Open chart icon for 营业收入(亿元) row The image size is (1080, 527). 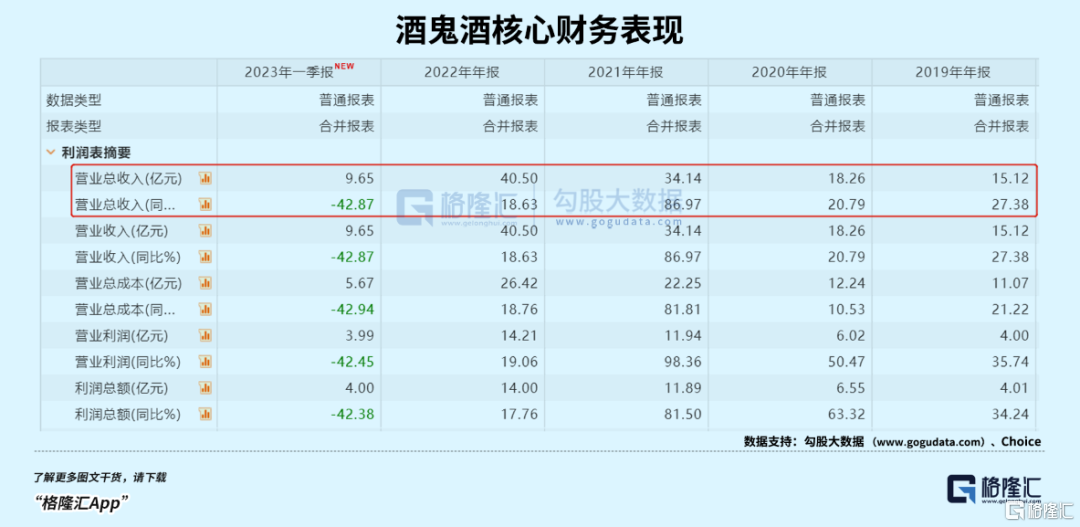(205, 231)
